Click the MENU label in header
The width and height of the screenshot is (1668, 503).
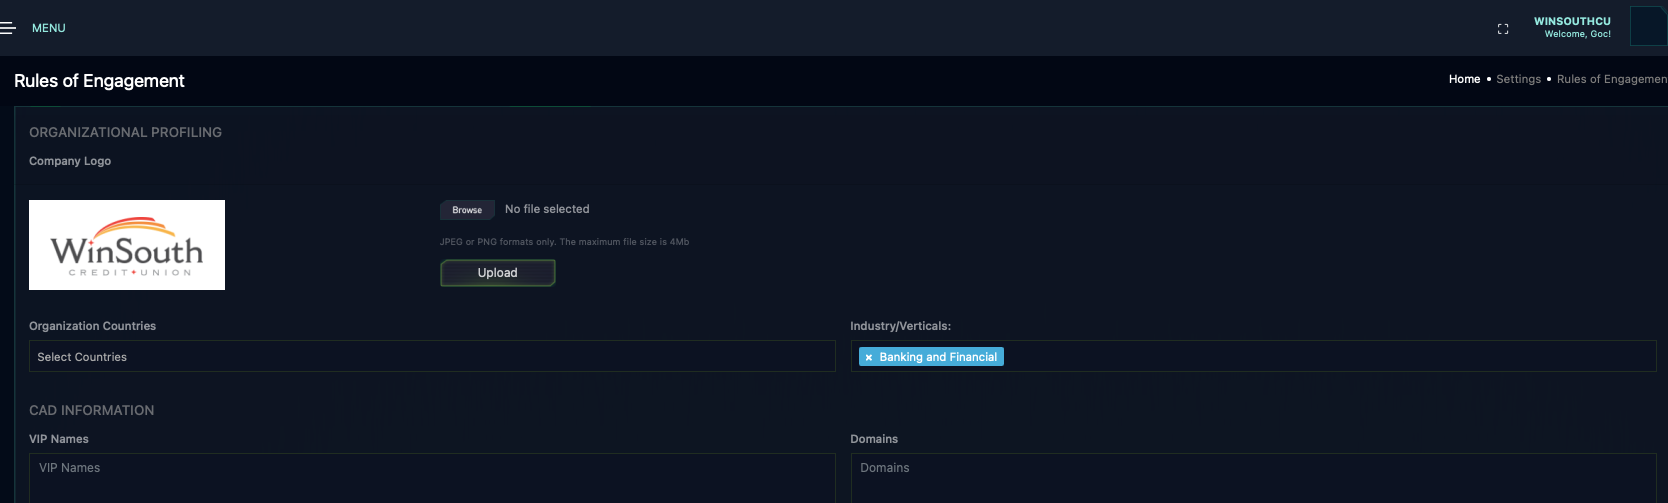48,28
